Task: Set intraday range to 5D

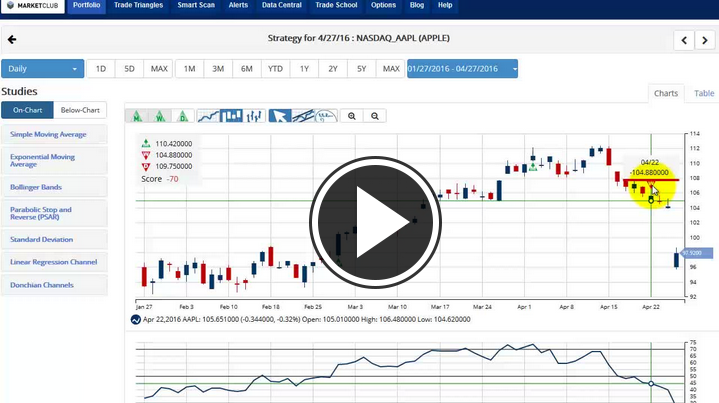Action: [x=129, y=69]
